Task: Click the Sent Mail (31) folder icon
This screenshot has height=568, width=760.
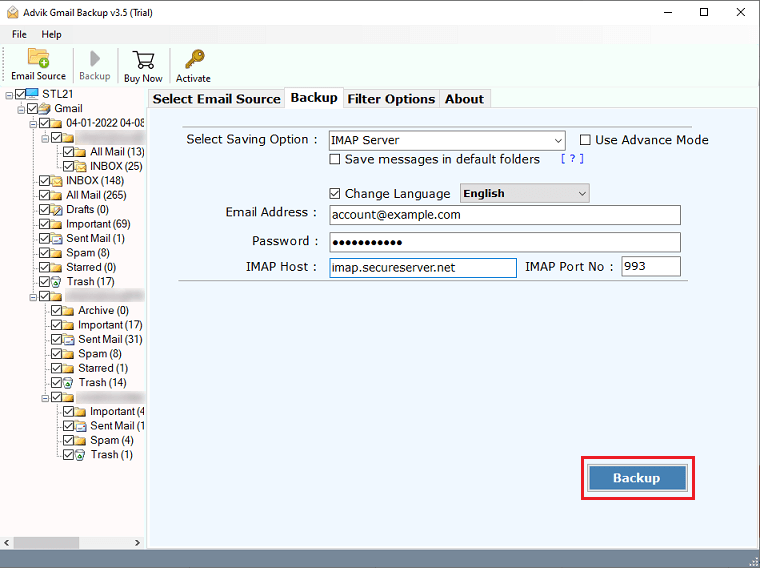Action: (x=68, y=339)
